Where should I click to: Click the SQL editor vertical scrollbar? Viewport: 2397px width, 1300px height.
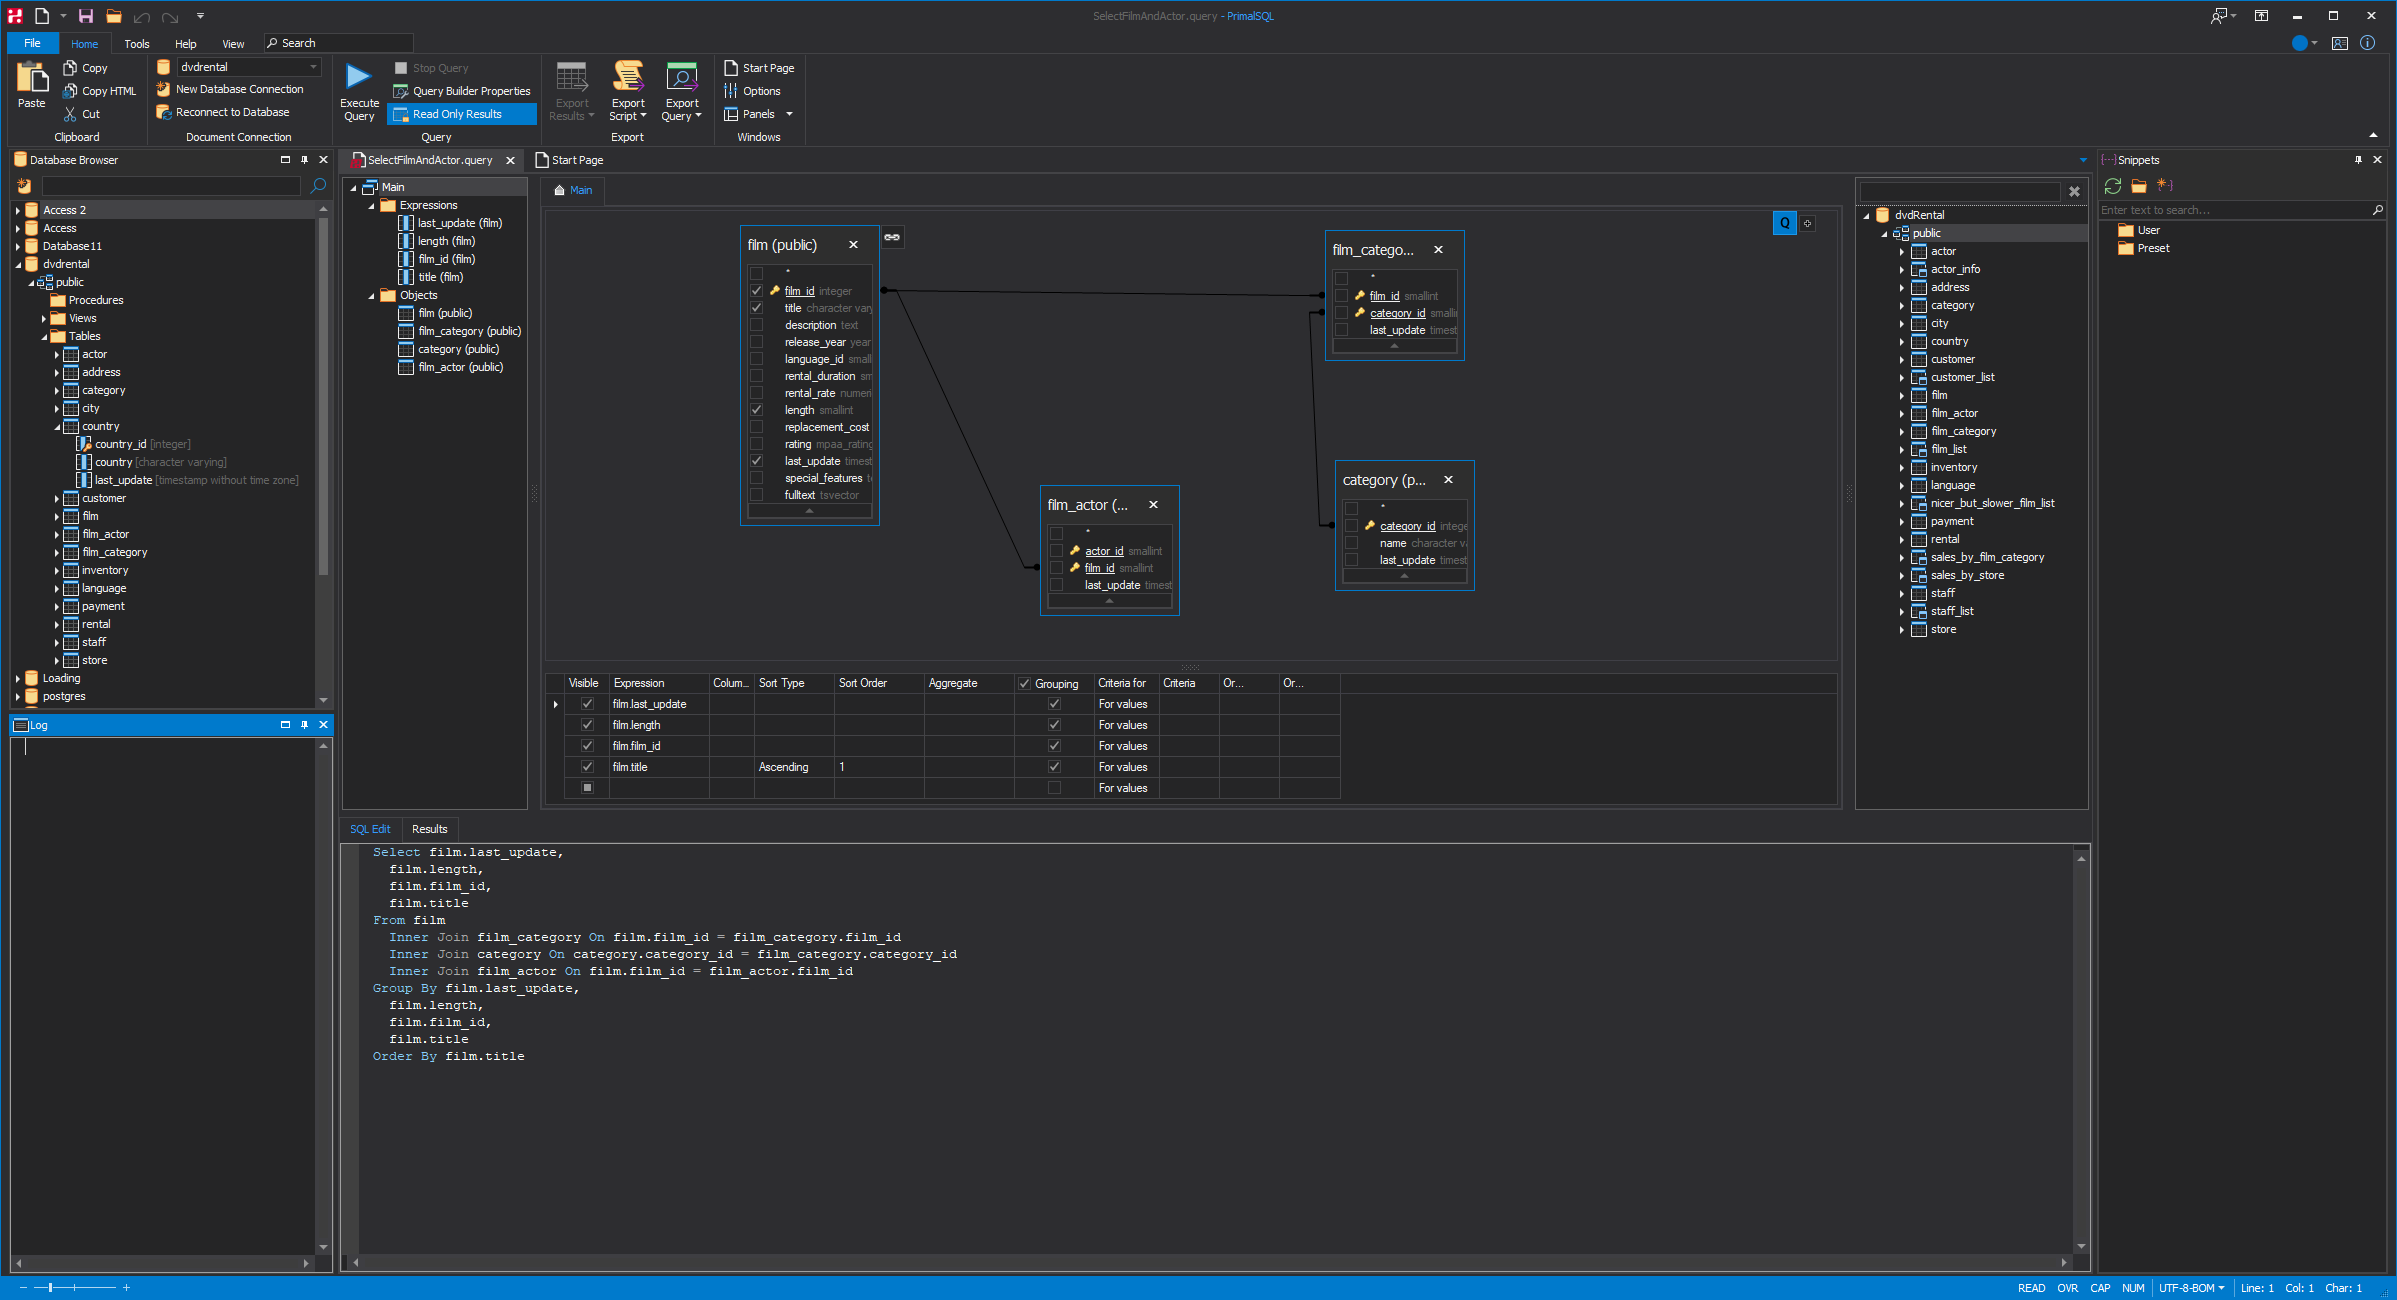[x=2082, y=1052]
